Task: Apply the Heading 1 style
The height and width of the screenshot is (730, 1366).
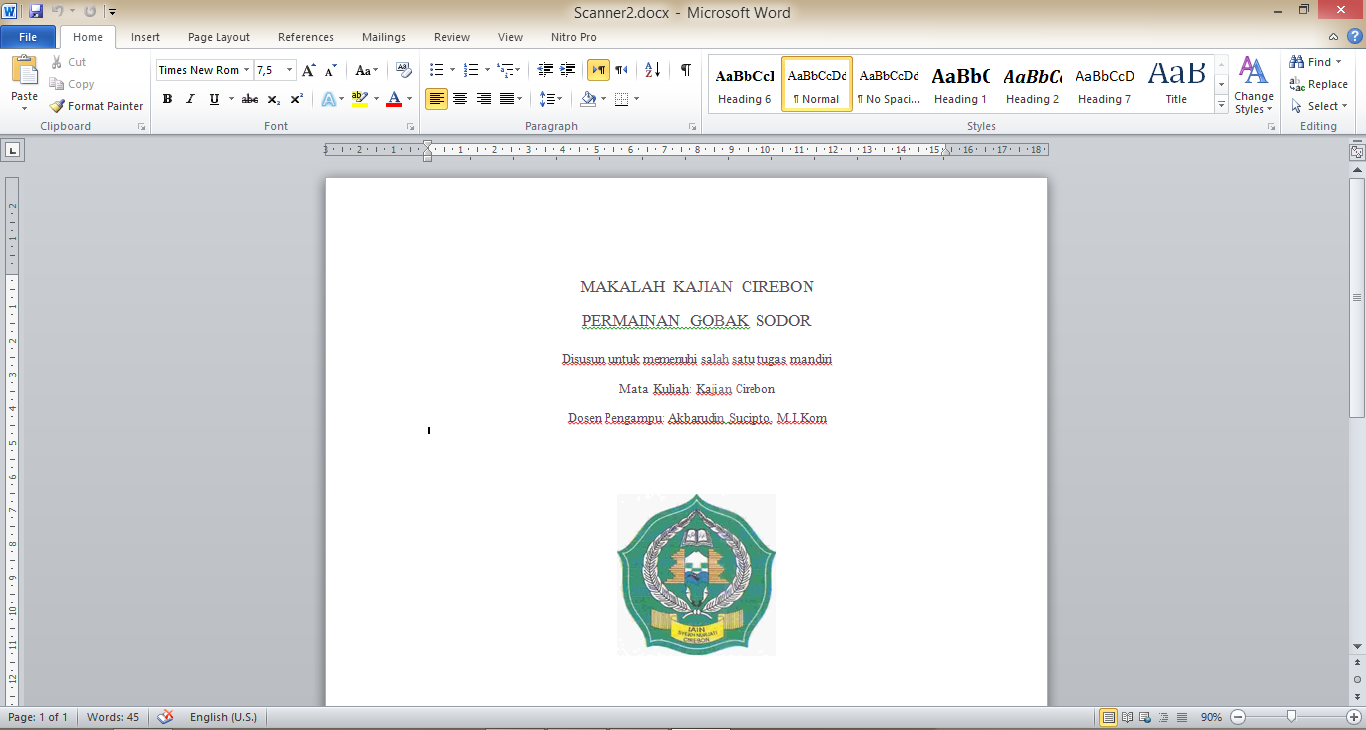Action: (960, 85)
